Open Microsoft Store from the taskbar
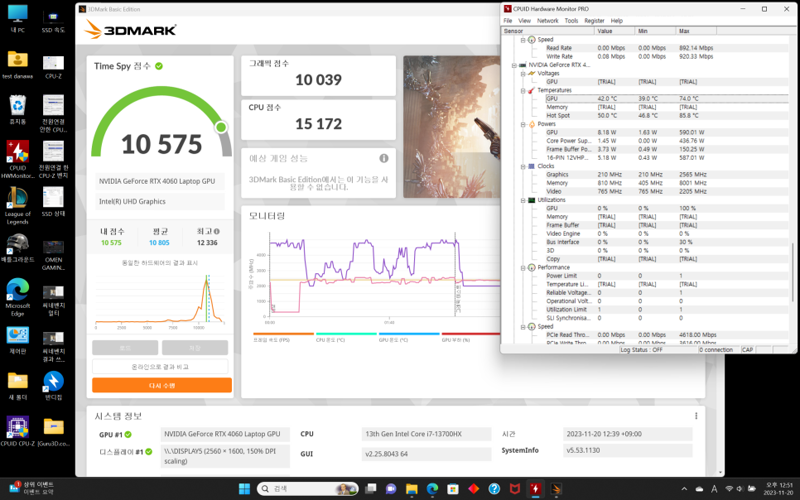The height and width of the screenshot is (500, 800). tap(453, 489)
